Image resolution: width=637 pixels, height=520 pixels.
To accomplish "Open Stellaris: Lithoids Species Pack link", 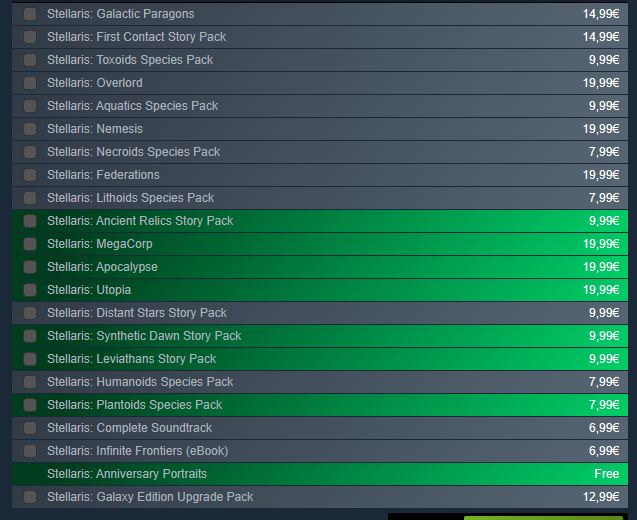I will click(130, 198).
